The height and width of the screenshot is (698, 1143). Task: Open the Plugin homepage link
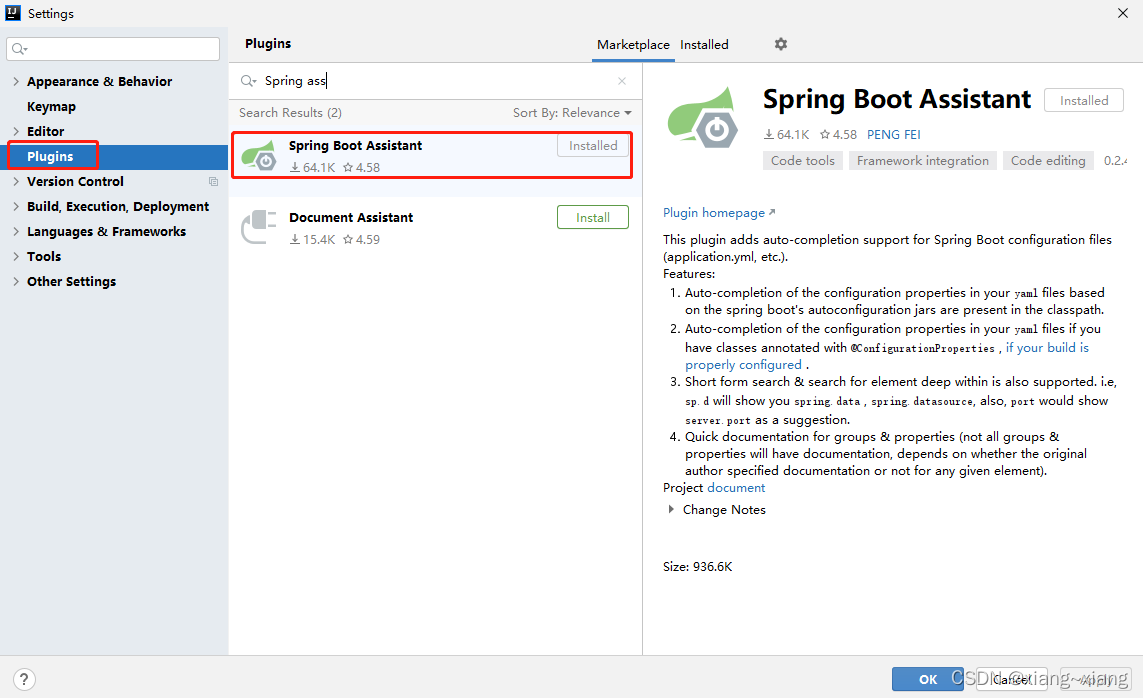point(719,213)
